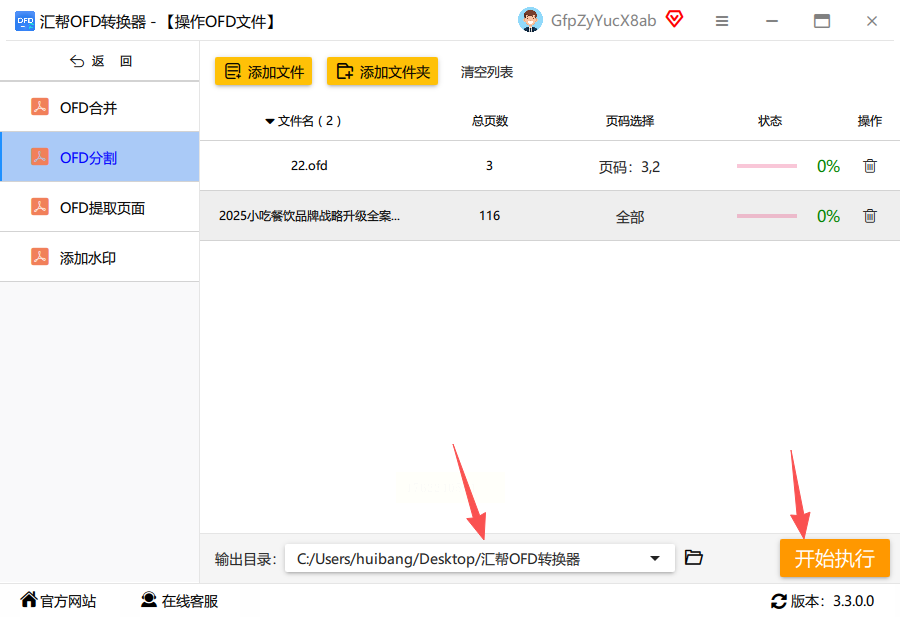
Task: Switch to the OFD合并 tab
Action: [100, 107]
